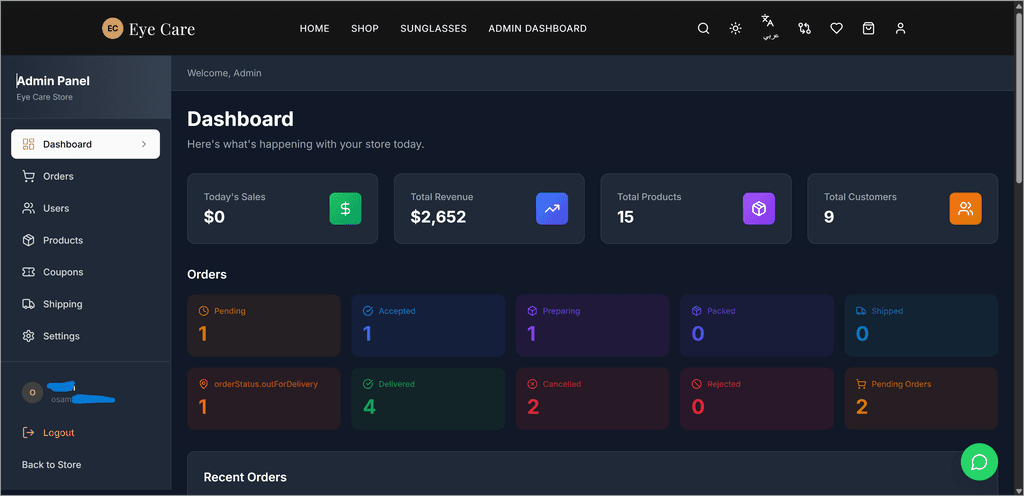Screen dimensions: 1024x496
Task: Select Orders in the sidebar menu
Action: (86, 176)
